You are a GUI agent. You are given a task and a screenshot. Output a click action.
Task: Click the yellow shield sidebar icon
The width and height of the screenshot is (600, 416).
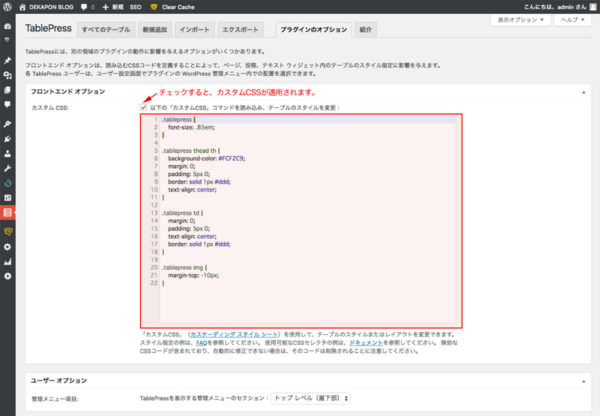click(x=8, y=232)
